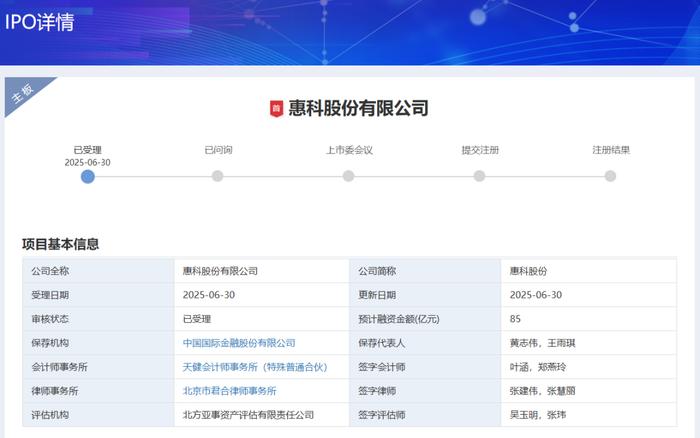Click the 张建伟，张慧丽 value cell
The width and height of the screenshot is (700, 438).
pyautogui.click(x=588, y=391)
